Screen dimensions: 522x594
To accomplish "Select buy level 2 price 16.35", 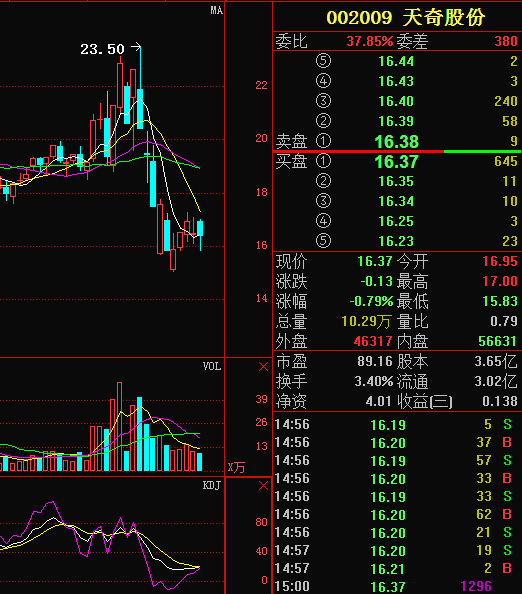I will point(396,181).
